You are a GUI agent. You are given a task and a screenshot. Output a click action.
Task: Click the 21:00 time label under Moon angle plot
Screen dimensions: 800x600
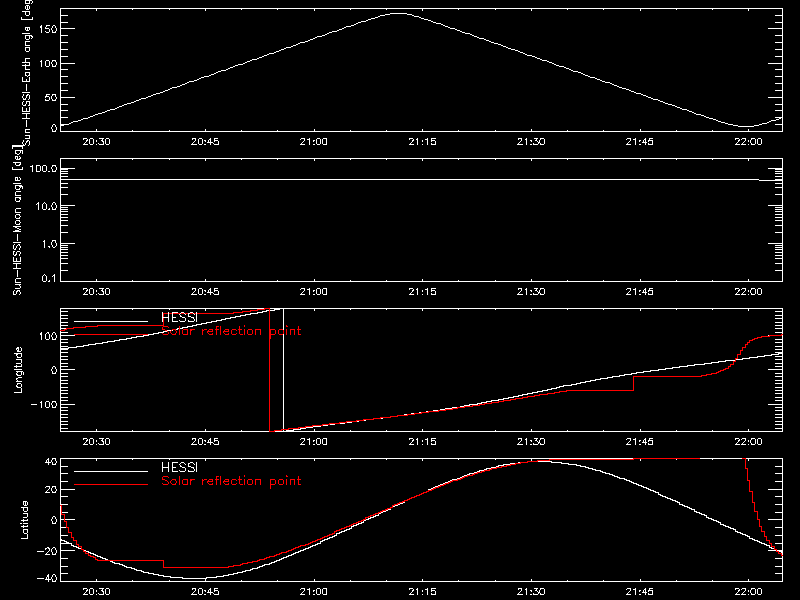[x=314, y=292]
